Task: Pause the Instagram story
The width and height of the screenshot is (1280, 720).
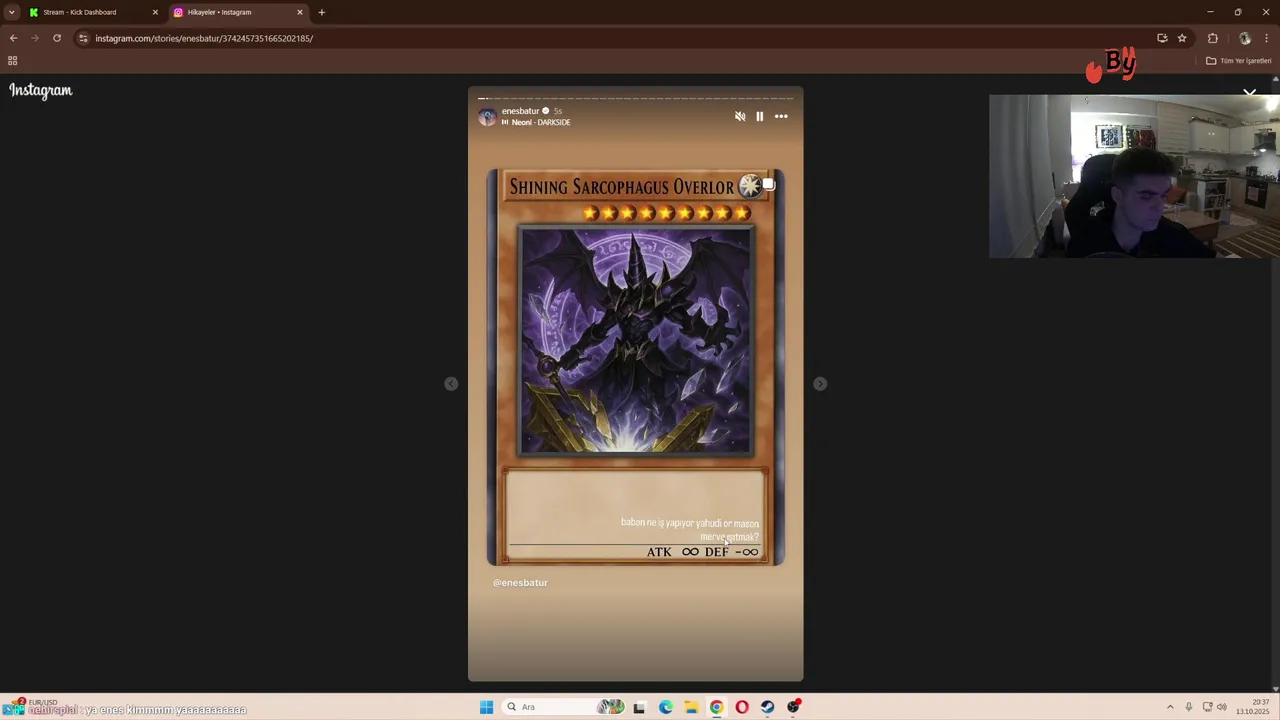Action: (760, 117)
